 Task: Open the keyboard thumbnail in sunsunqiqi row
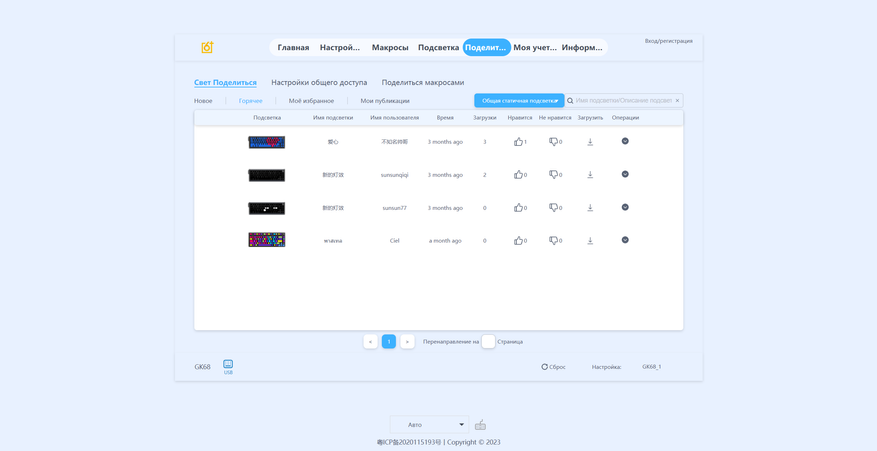(267, 175)
